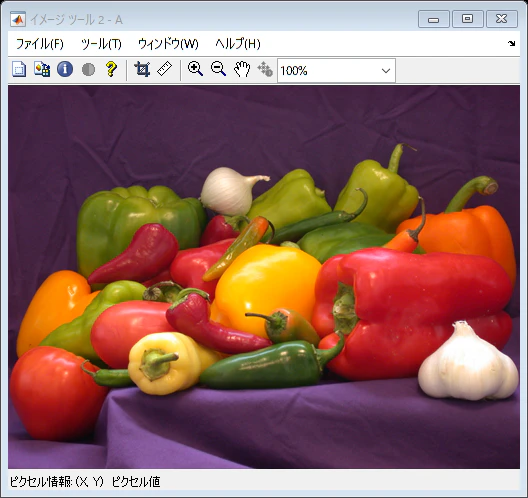
Task: Open the ヘルプ(H) menu
Action: click(x=238, y=44)
